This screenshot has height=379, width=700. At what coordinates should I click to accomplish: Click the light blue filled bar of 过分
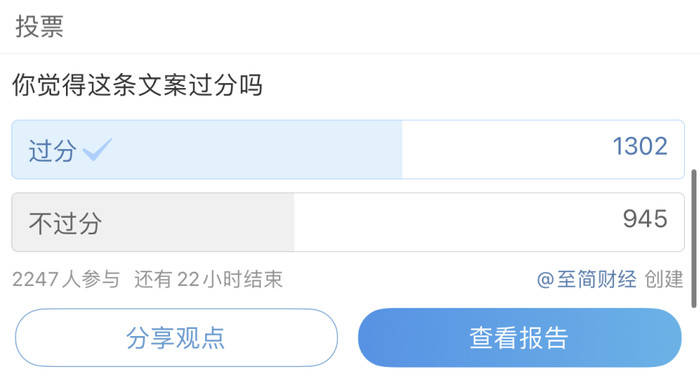(x=207, y=150)
